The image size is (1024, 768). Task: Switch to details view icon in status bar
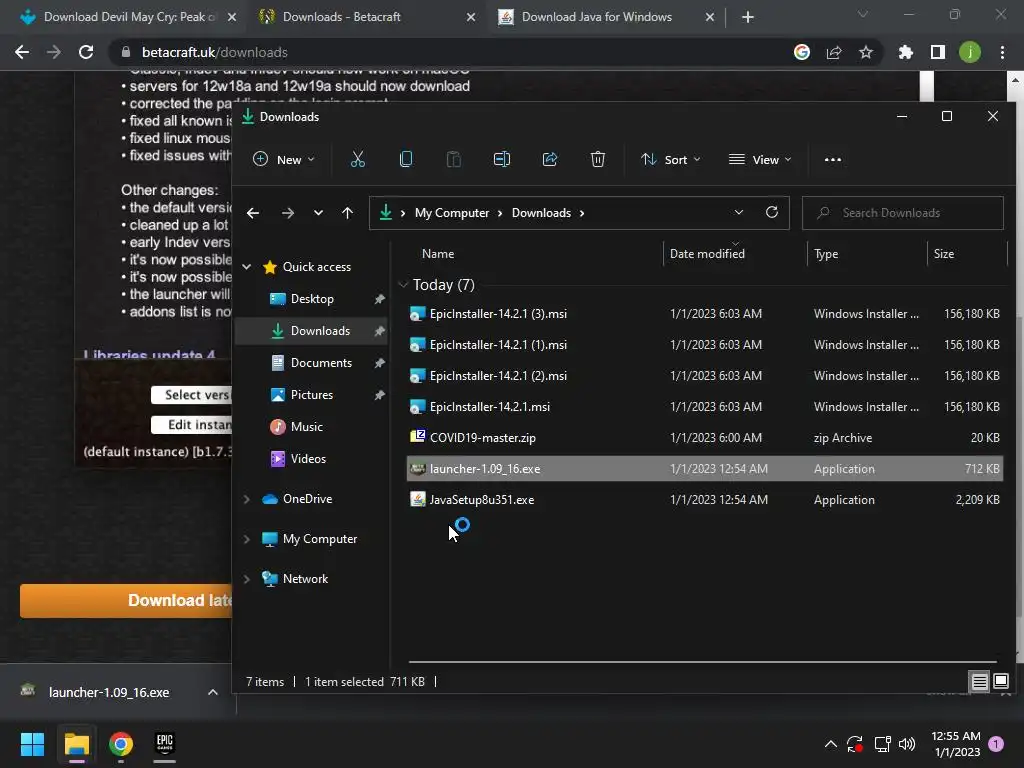pos(980,682)
